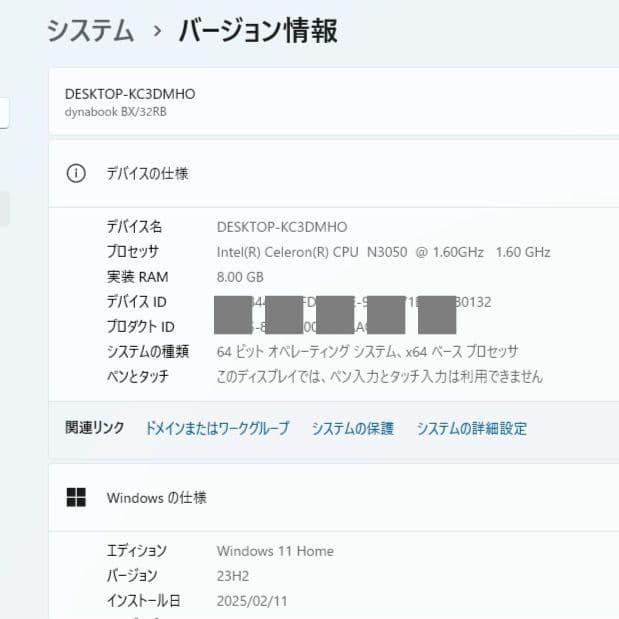The width and height of the screenshot is (619, 619).
Task: Click the dynabook BX/32RB model text
Action: pos(116,112)
